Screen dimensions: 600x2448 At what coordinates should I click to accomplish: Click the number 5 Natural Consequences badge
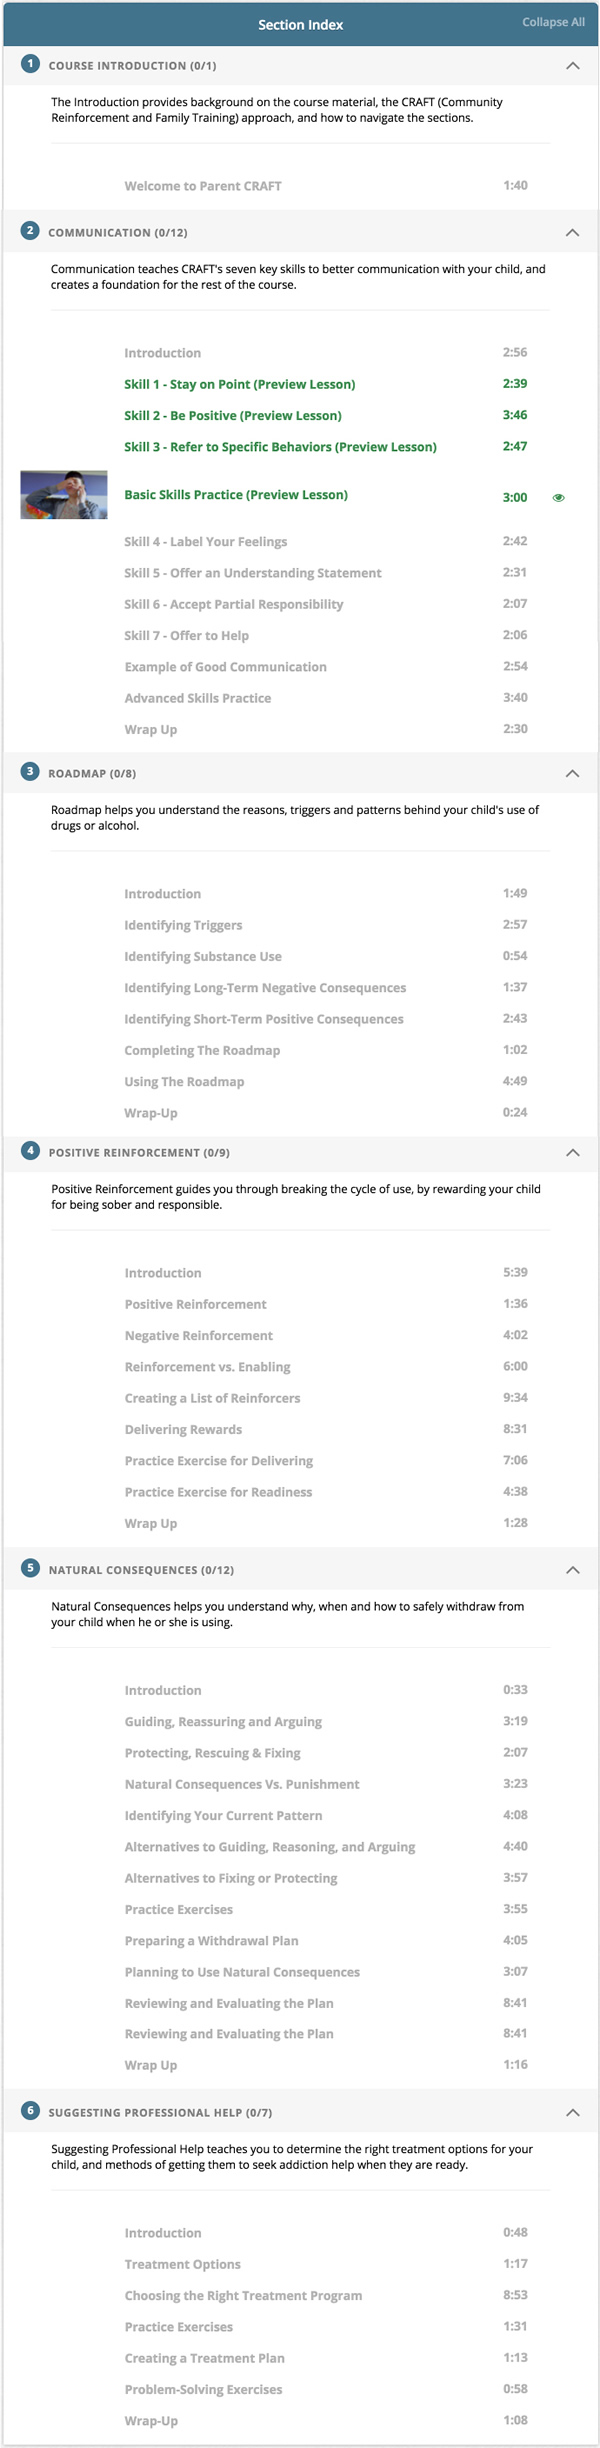click(x=30, y=1568)
